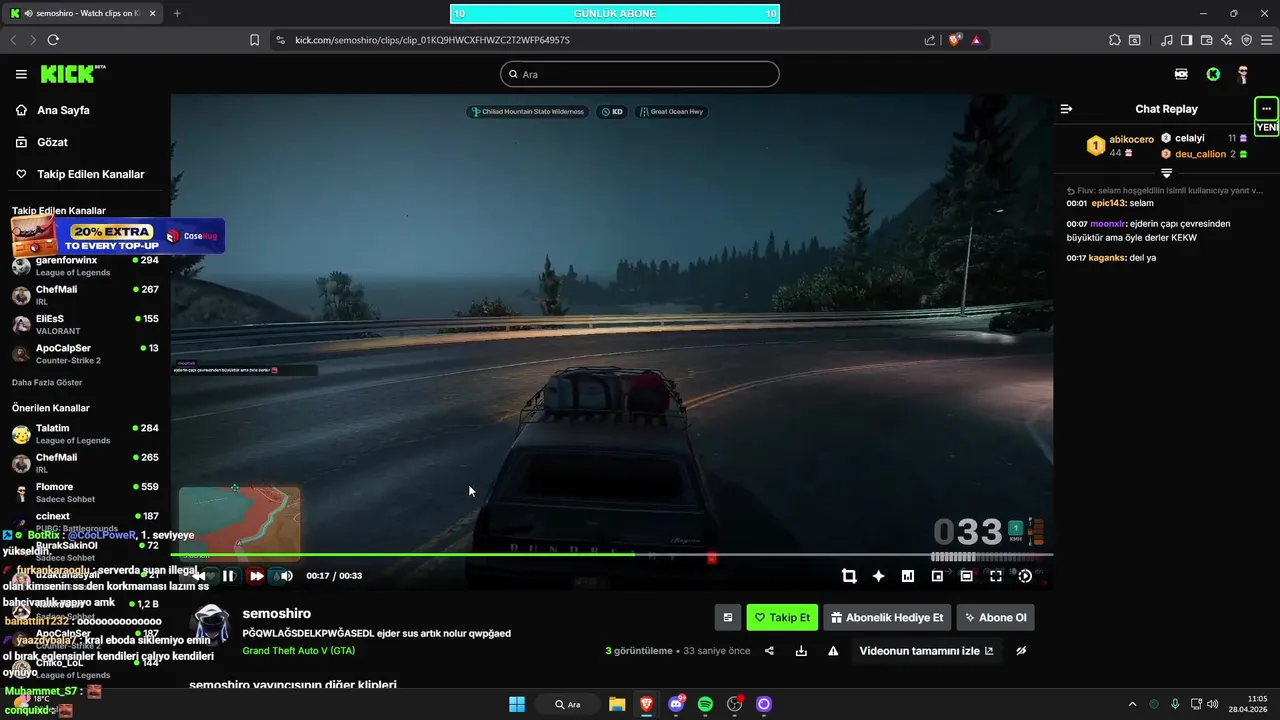
Task: Click the address bar URL
Action: tap(432, 40)
